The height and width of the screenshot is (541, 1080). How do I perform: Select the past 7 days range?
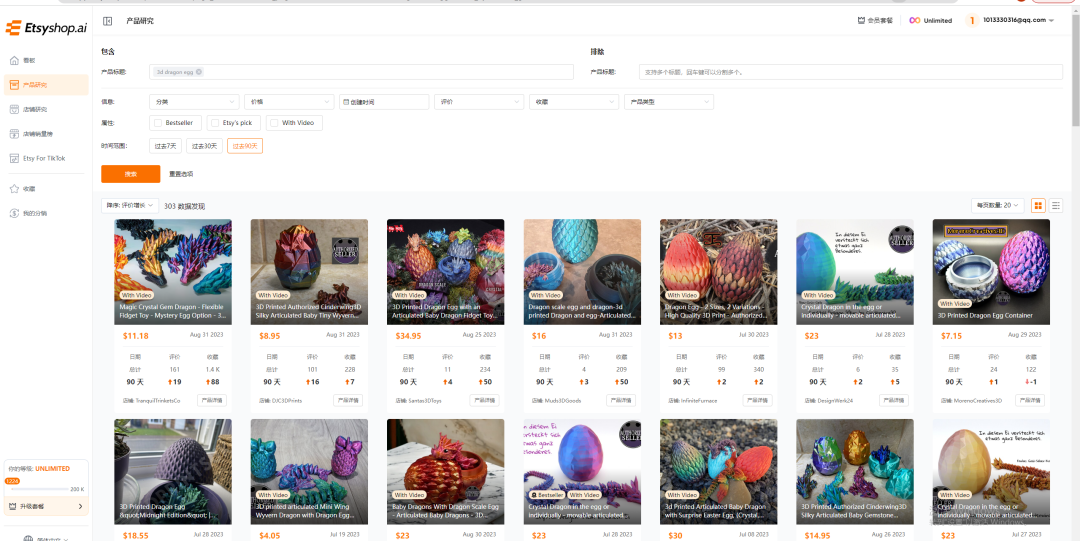165,146
